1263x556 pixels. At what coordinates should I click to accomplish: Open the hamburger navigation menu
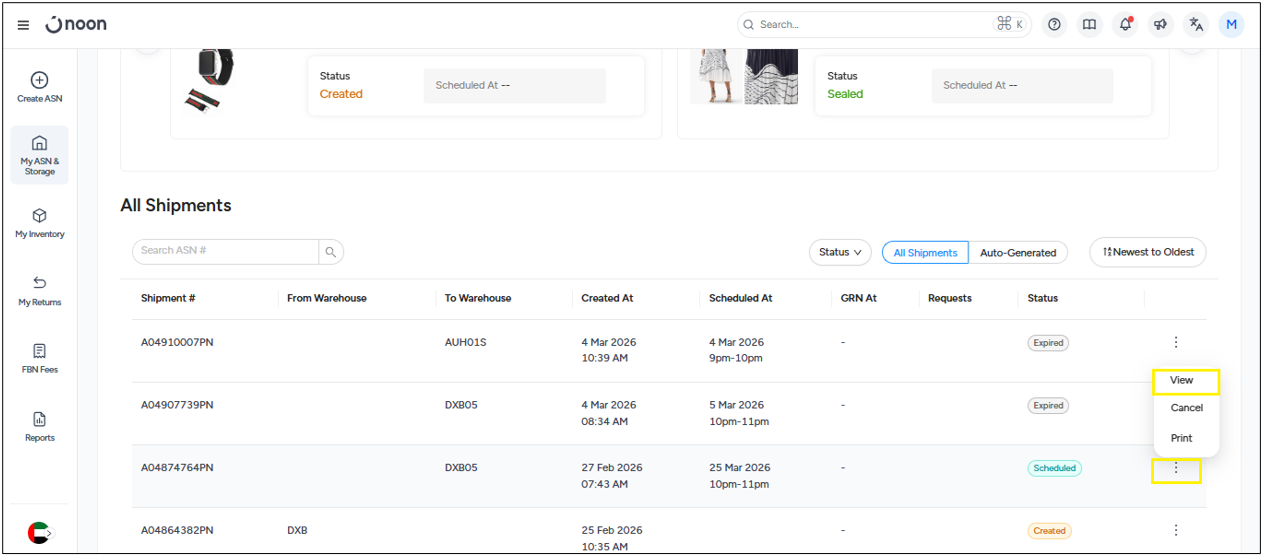[24, 25]
